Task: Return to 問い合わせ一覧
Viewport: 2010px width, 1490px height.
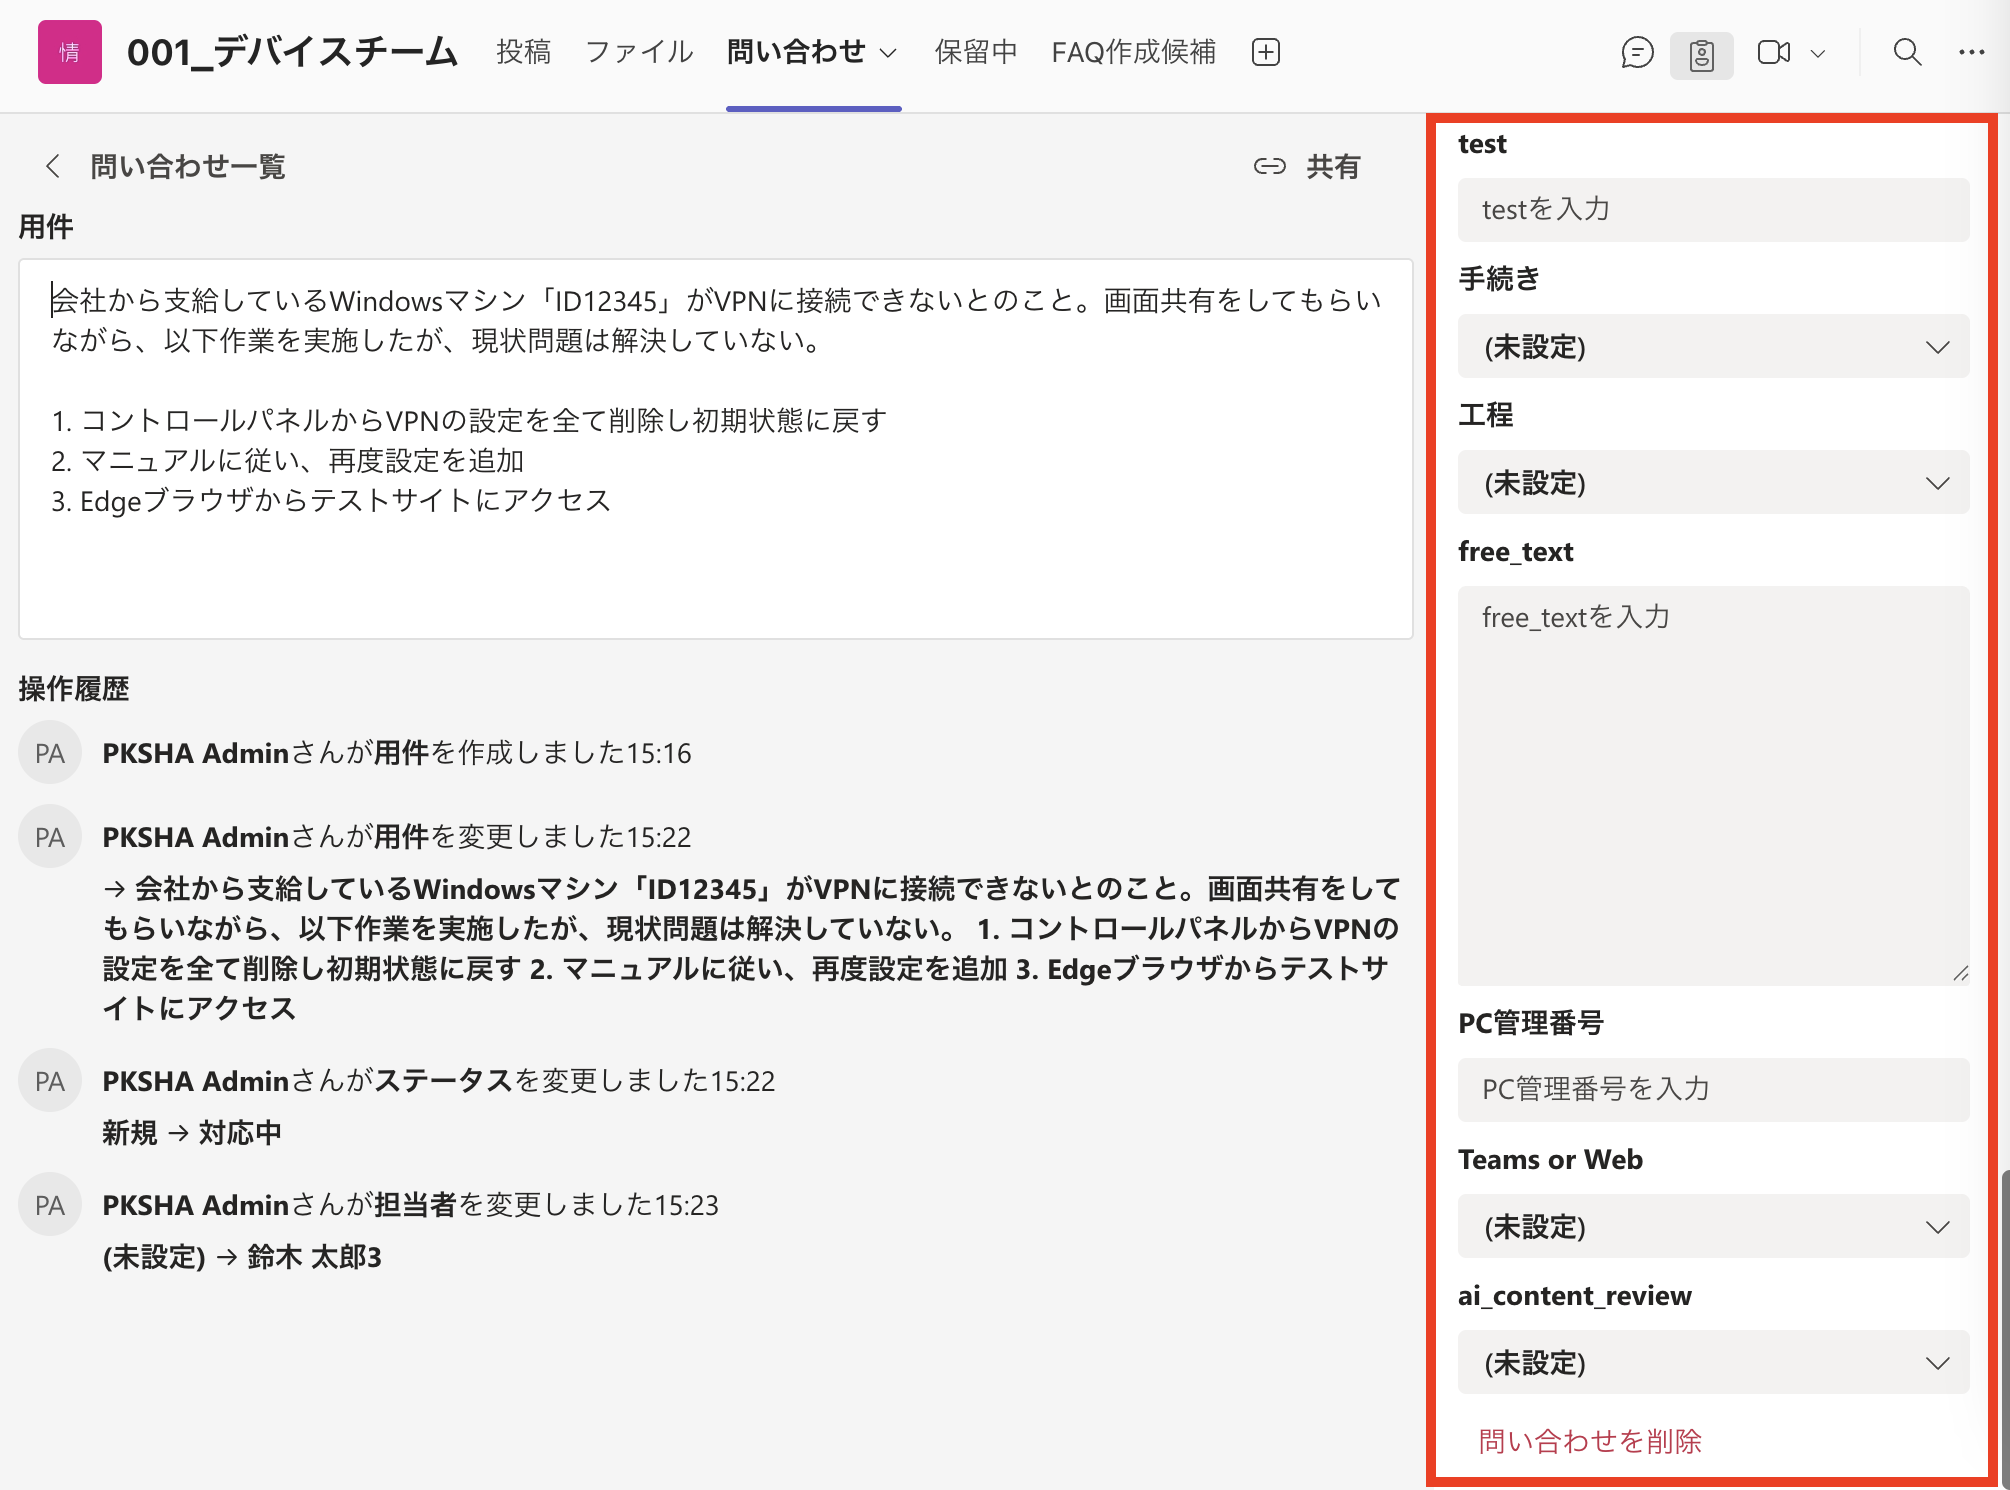Action: point(188,166)
